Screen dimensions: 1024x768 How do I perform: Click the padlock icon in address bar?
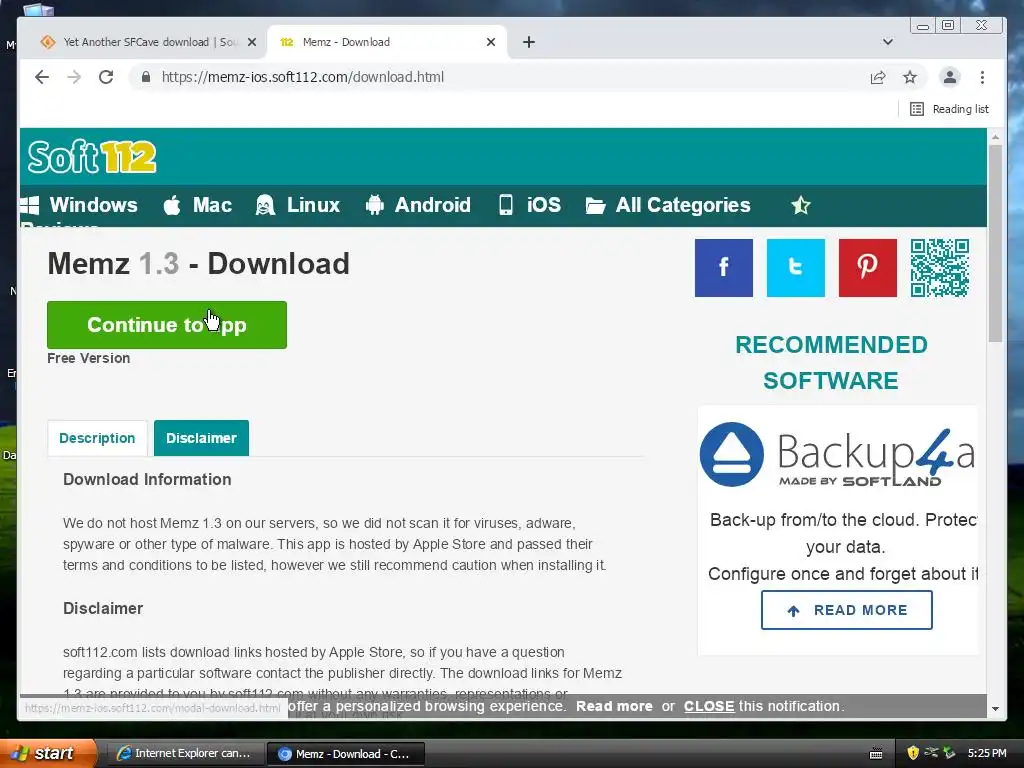(x=146, y=77)
